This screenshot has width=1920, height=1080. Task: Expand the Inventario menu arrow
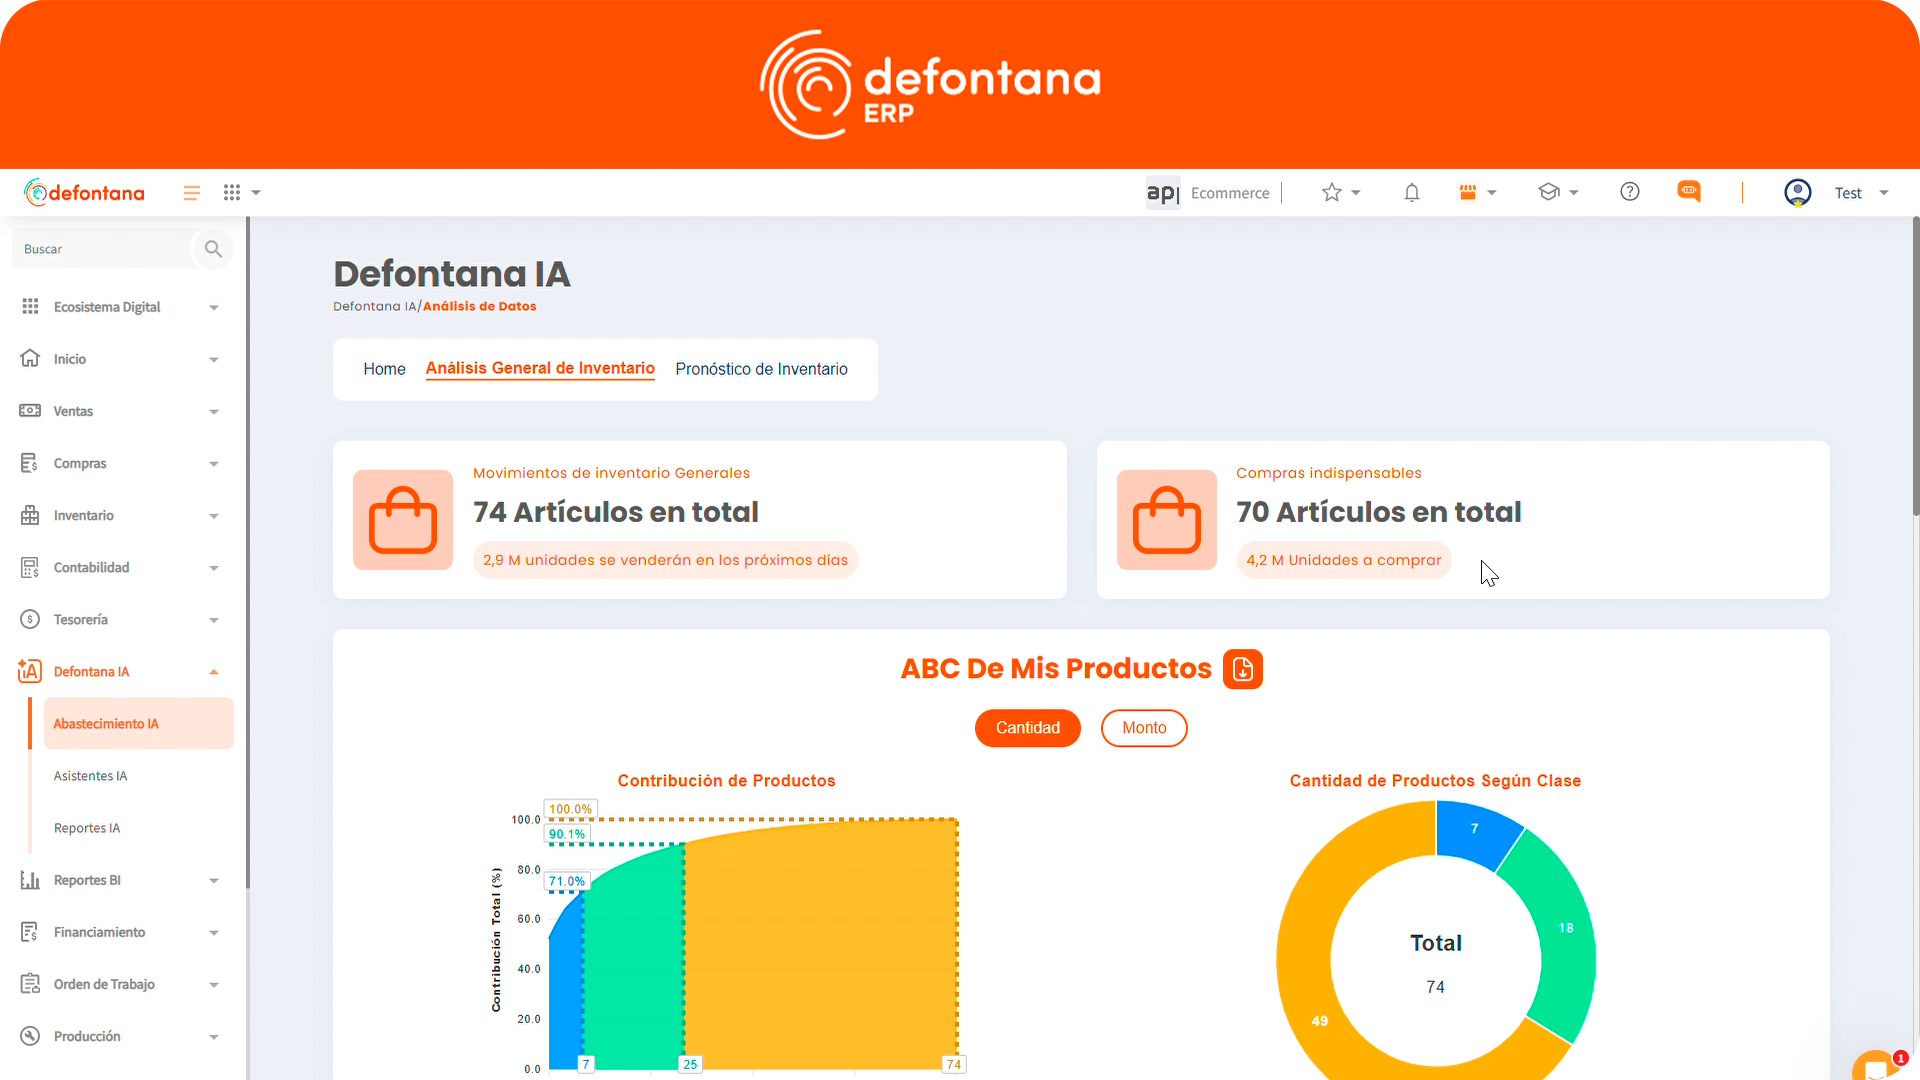(x=214, y=516)
